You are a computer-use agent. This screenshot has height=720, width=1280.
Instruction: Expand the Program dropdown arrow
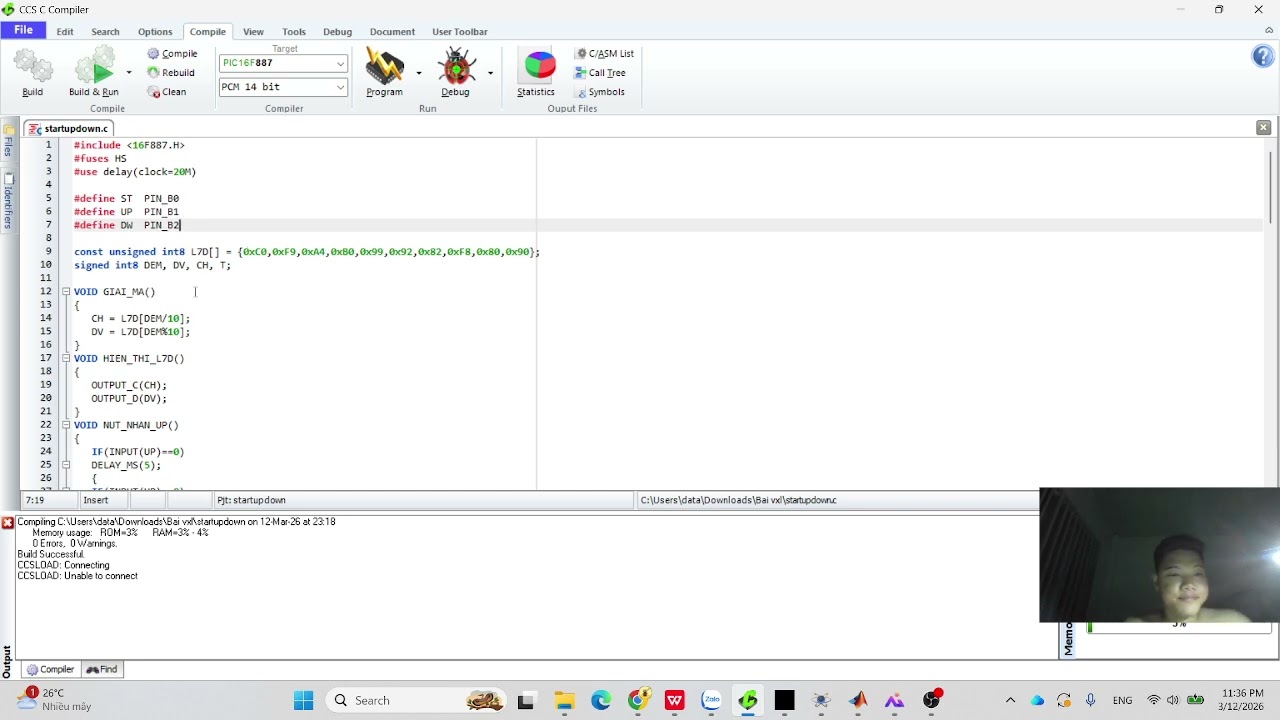tap(418, 72)
